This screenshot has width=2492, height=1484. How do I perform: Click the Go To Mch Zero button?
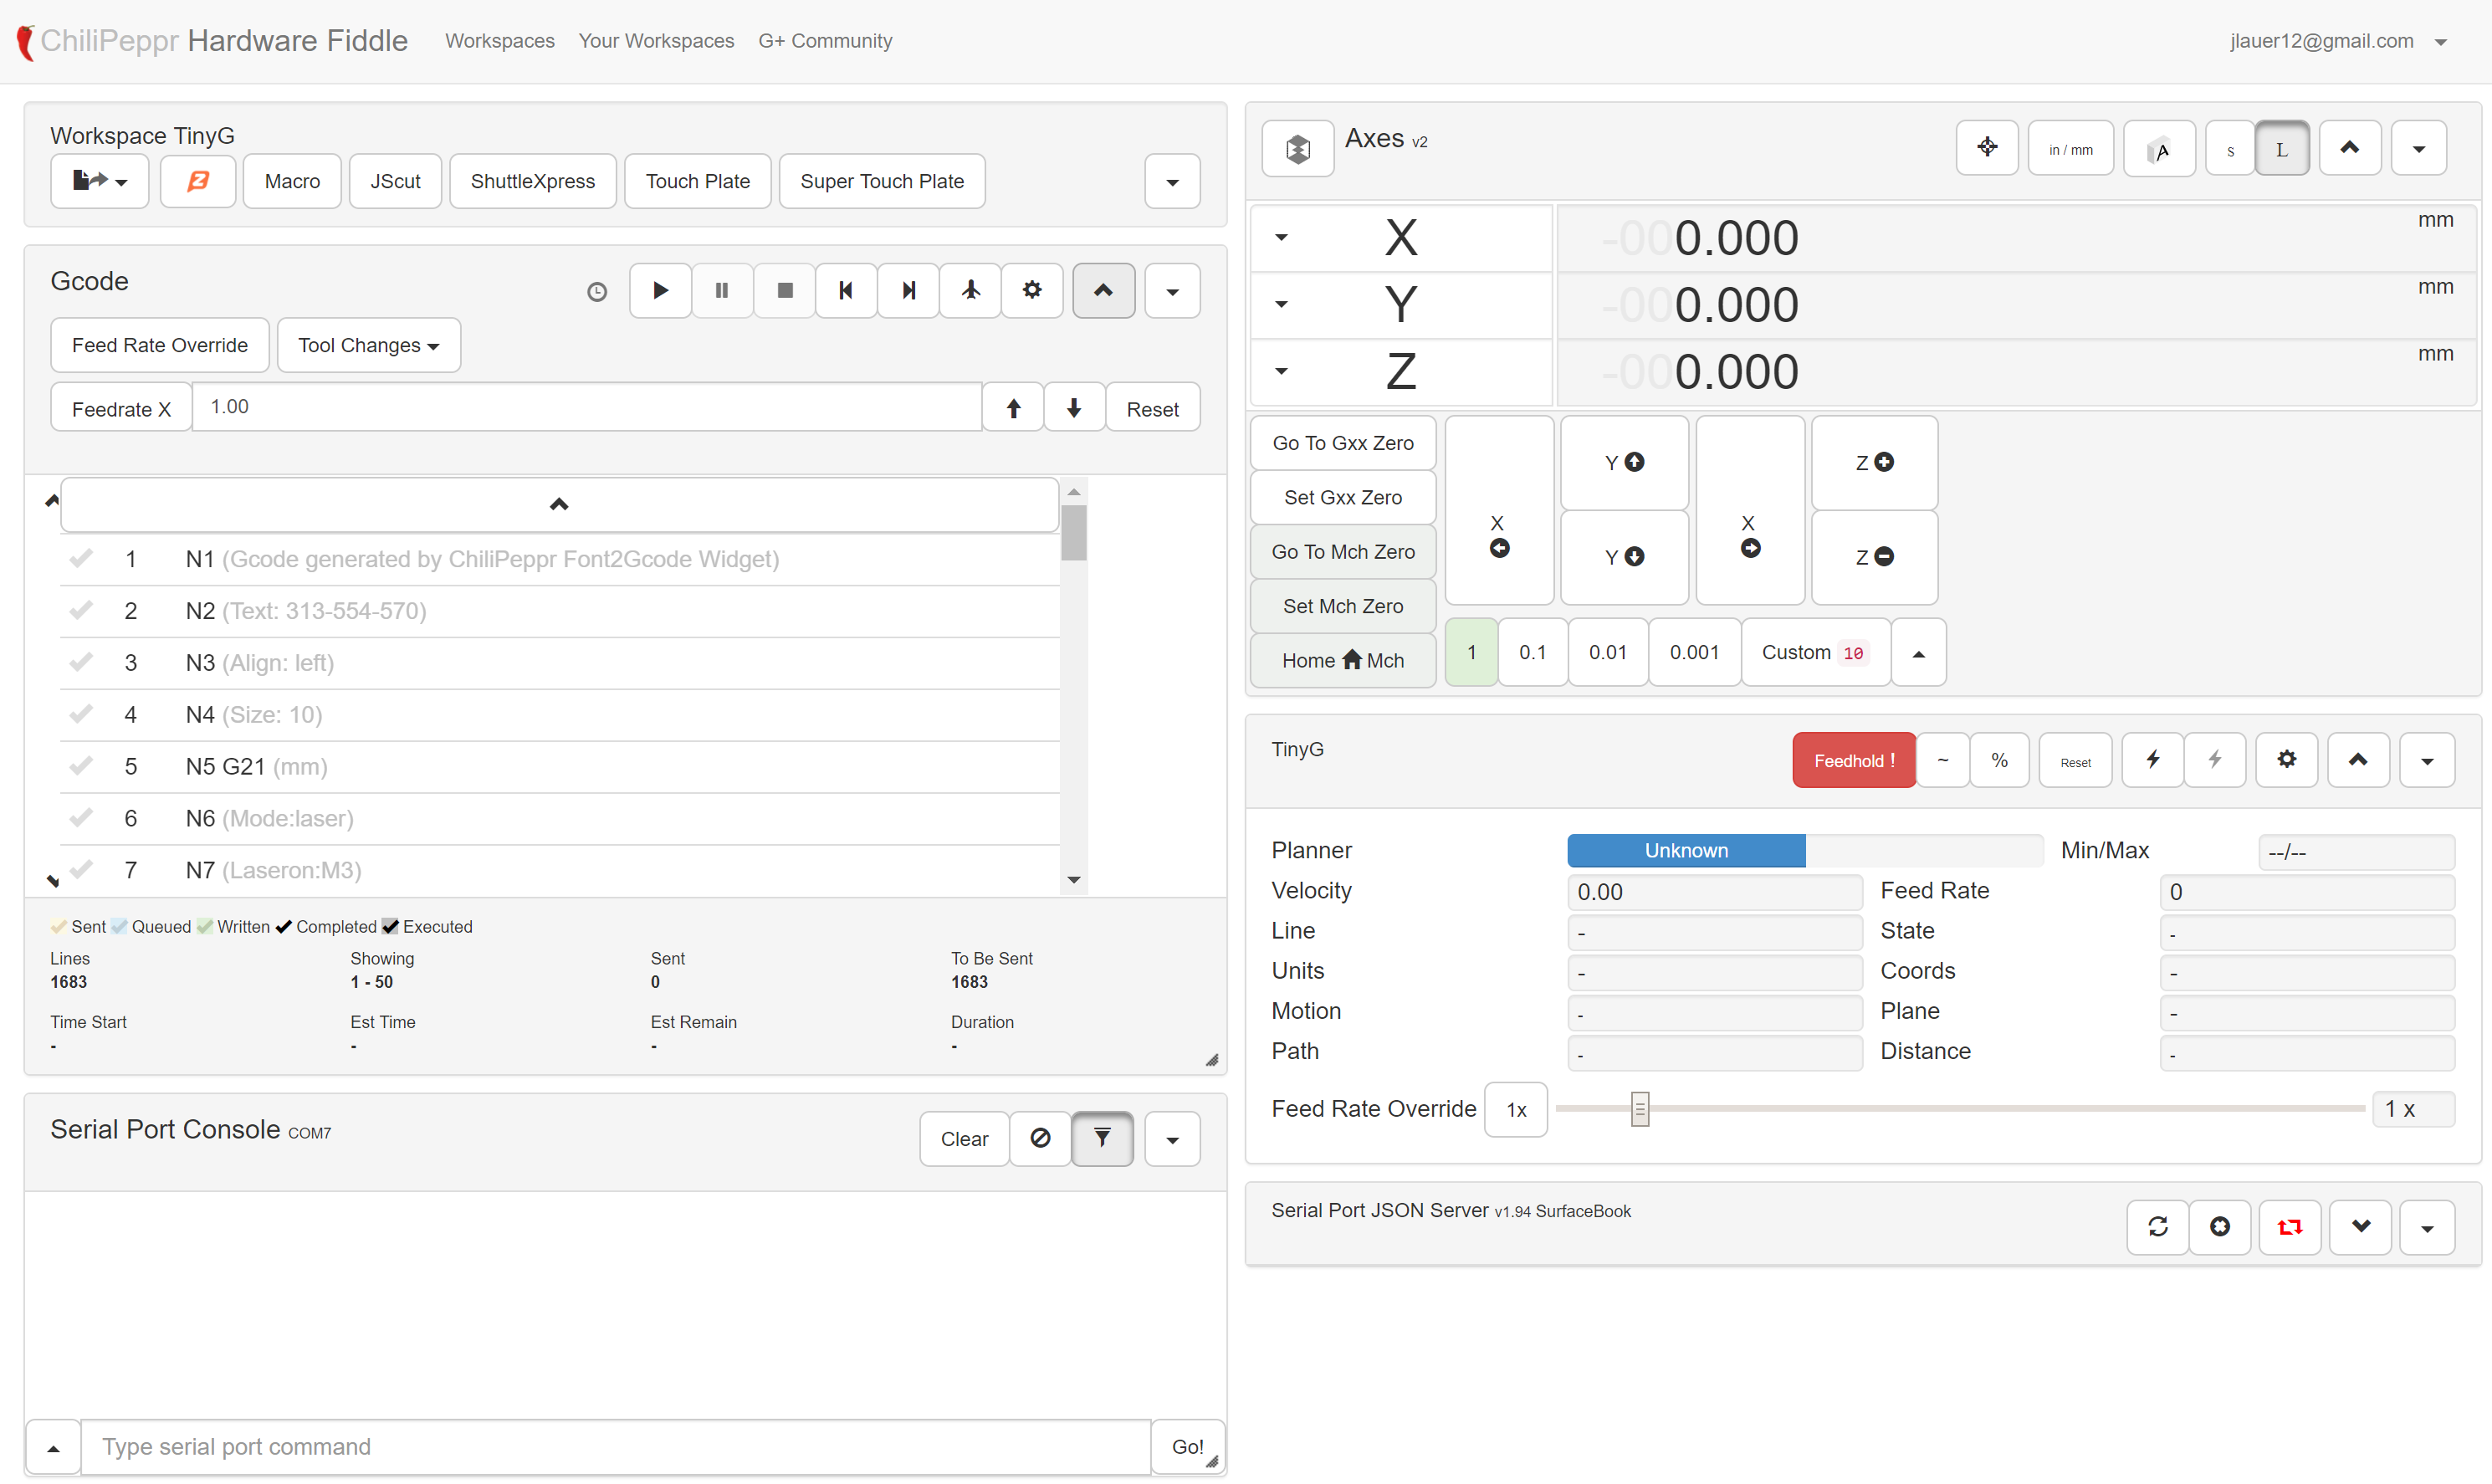[1342, 552]
